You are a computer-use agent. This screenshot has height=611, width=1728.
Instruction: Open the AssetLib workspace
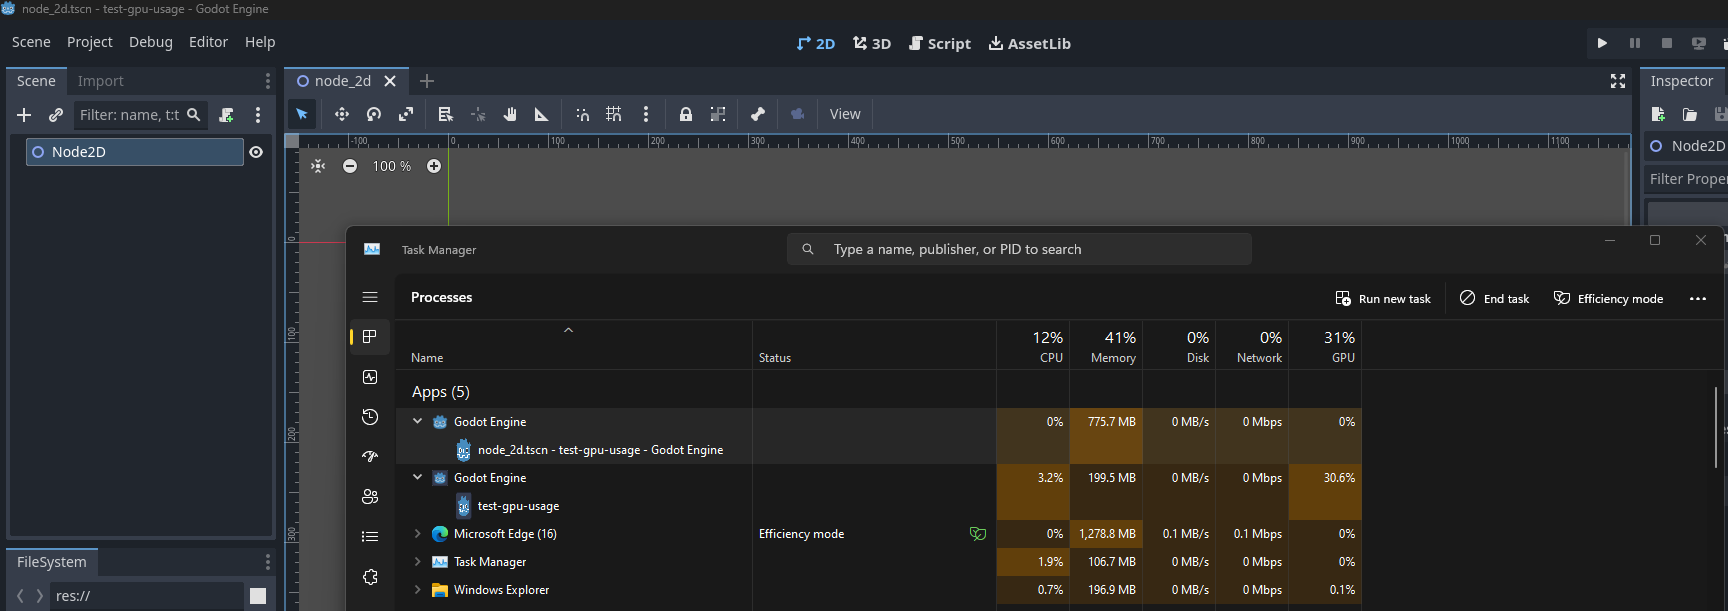tap(1030, 43)
